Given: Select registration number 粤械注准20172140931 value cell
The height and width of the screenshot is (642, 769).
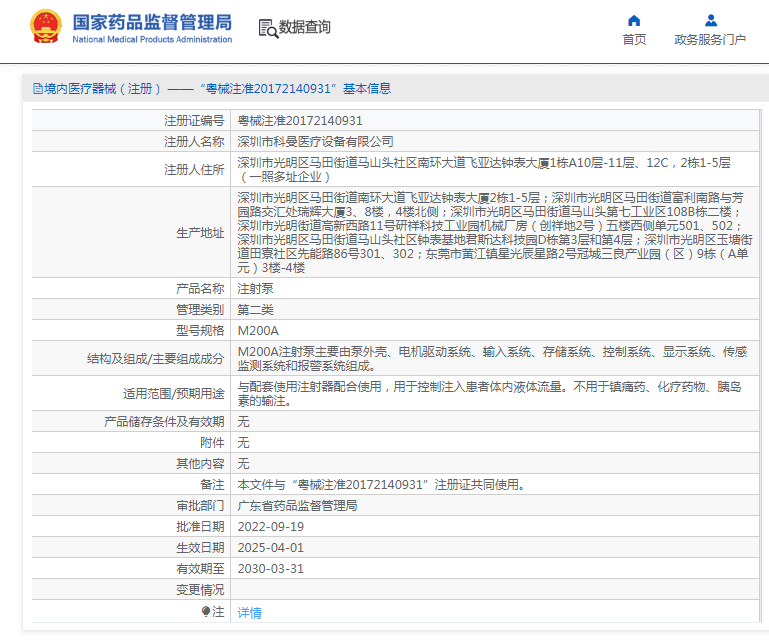Looking at the screenshot, I should pyautogui.click(x=494, y=121).
